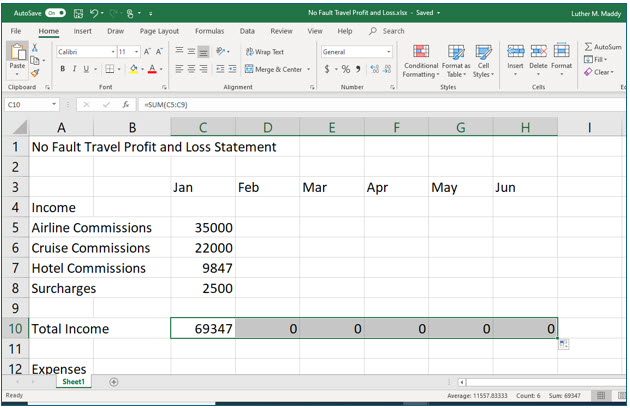Click the Comma Style icon
The width and height of the screenshot is (630, 408).
coord(358,69)
